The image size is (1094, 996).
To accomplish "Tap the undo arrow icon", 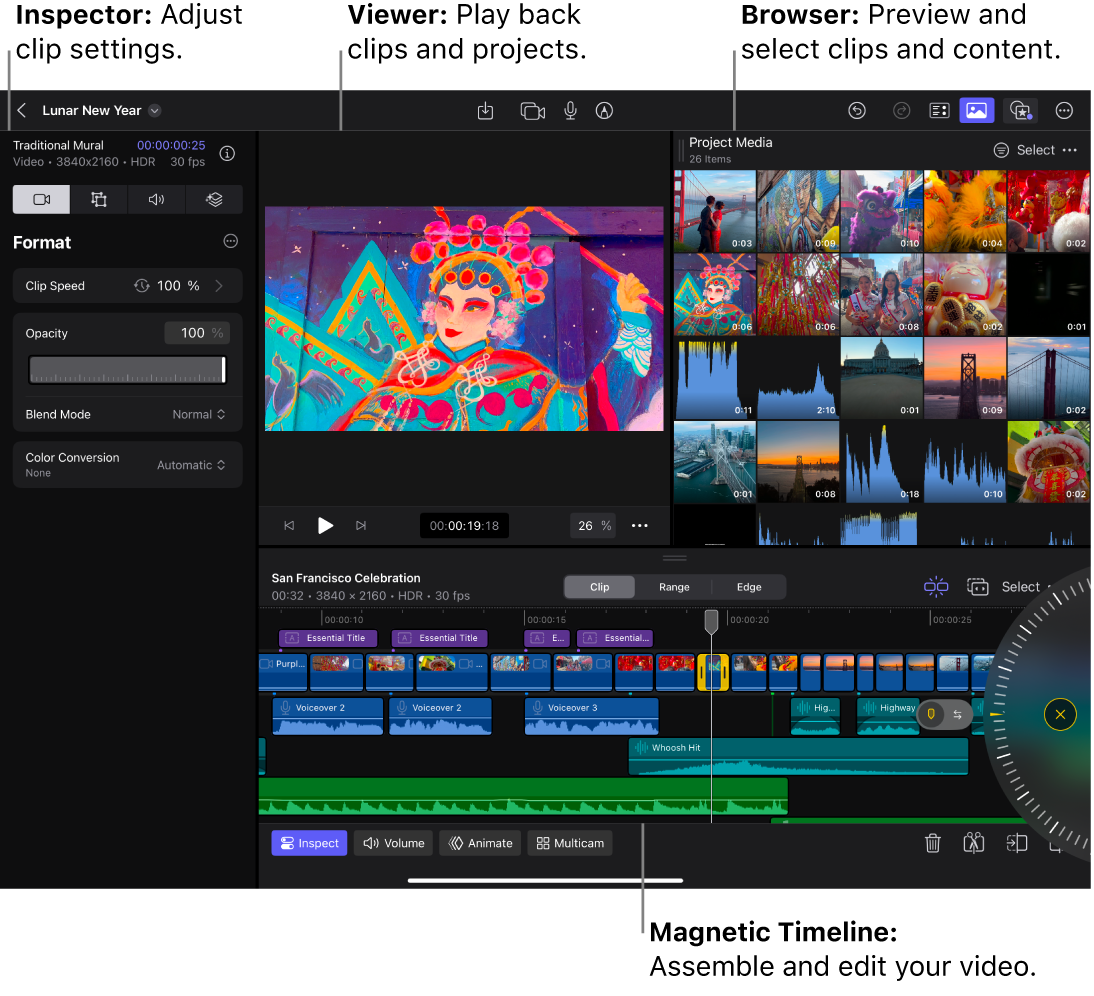I will point(857,111).
